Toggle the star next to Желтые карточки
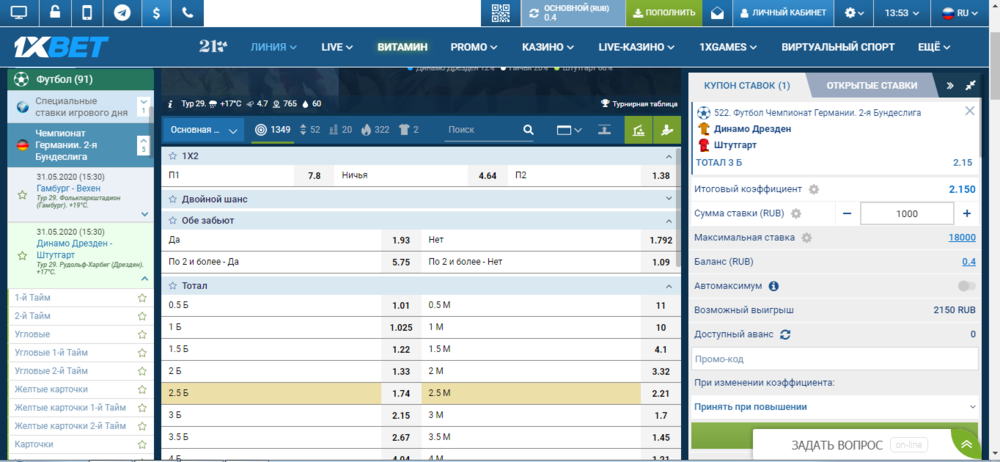1000x462 pixels. [x=142, y=389]
